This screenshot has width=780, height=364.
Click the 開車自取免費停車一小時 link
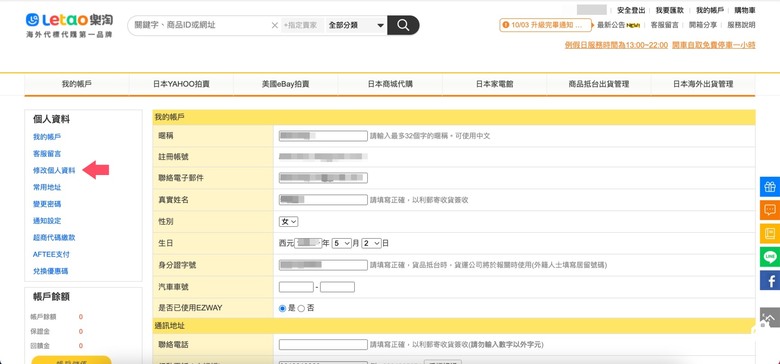click(714, 45)
